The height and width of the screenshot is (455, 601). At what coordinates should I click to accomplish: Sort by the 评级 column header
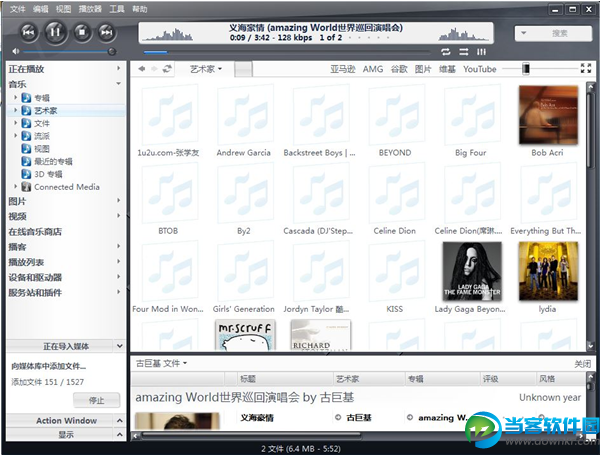[x=507, y=379]
